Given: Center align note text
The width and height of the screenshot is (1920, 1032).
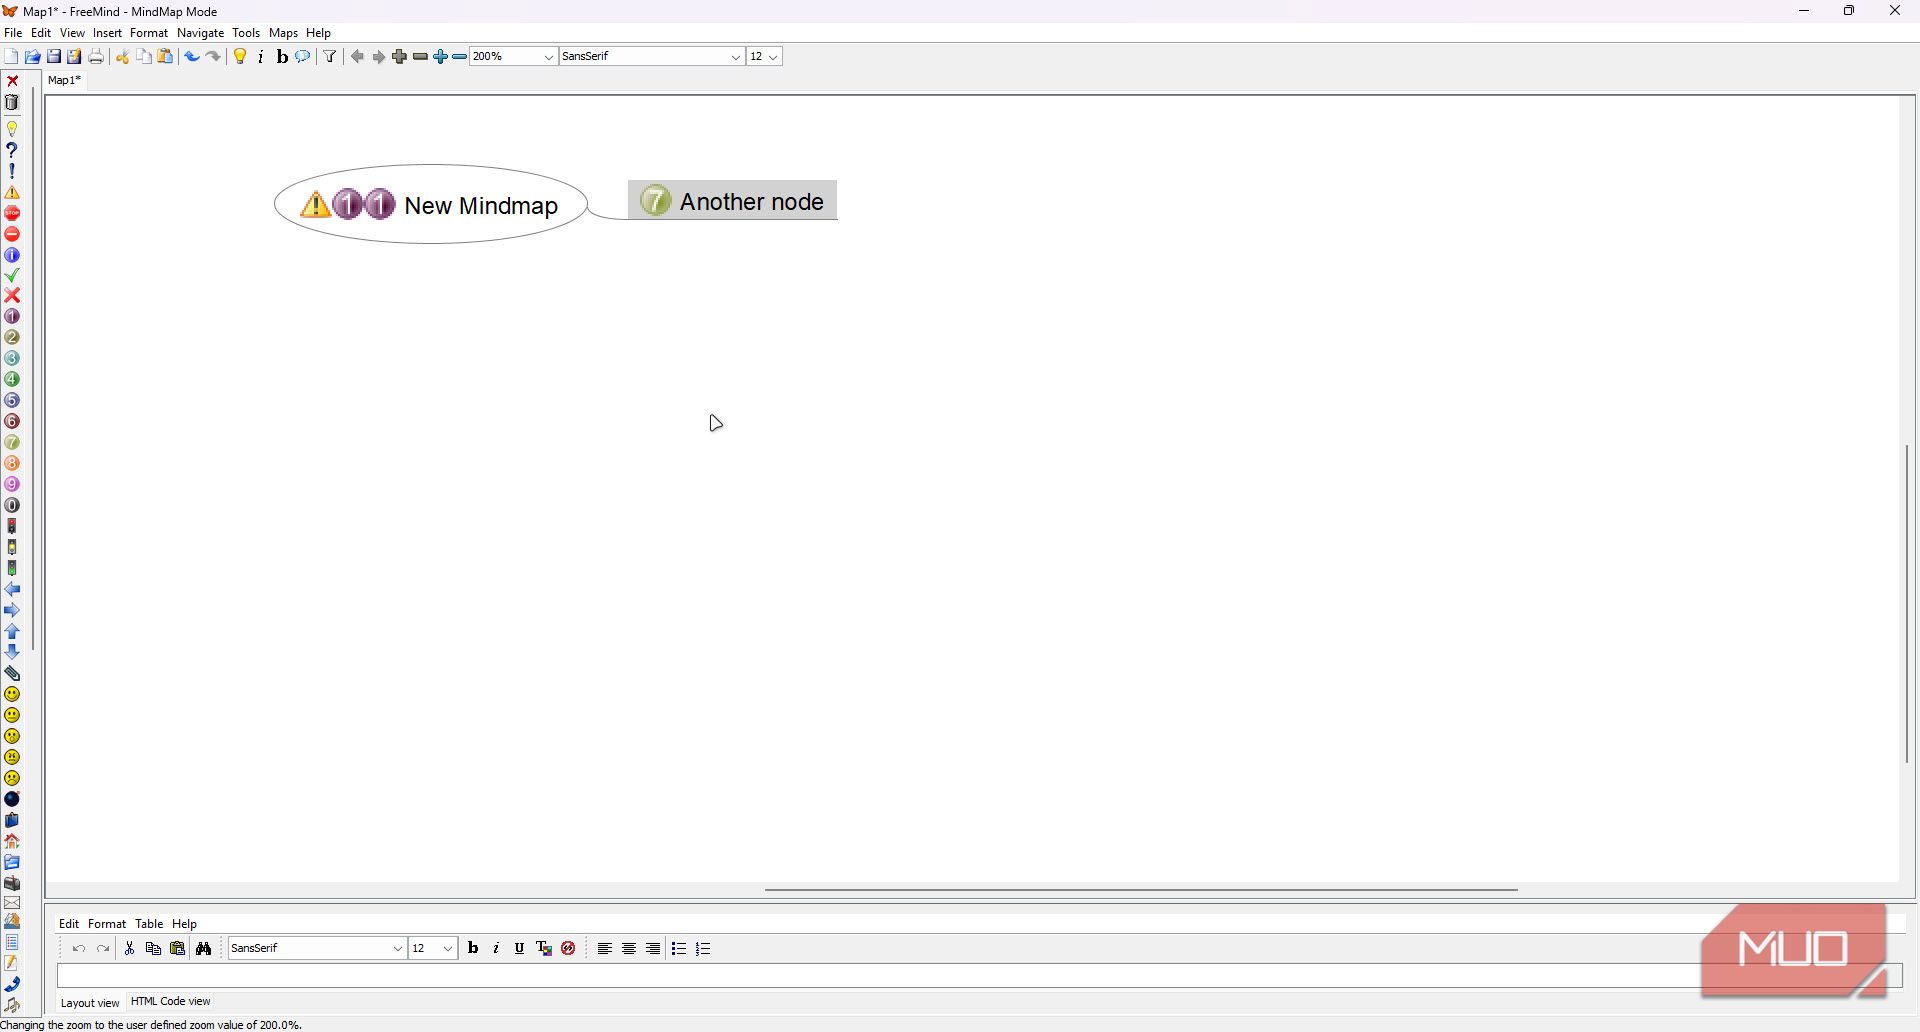Looking at the screenshot, I should pos(629,949).
